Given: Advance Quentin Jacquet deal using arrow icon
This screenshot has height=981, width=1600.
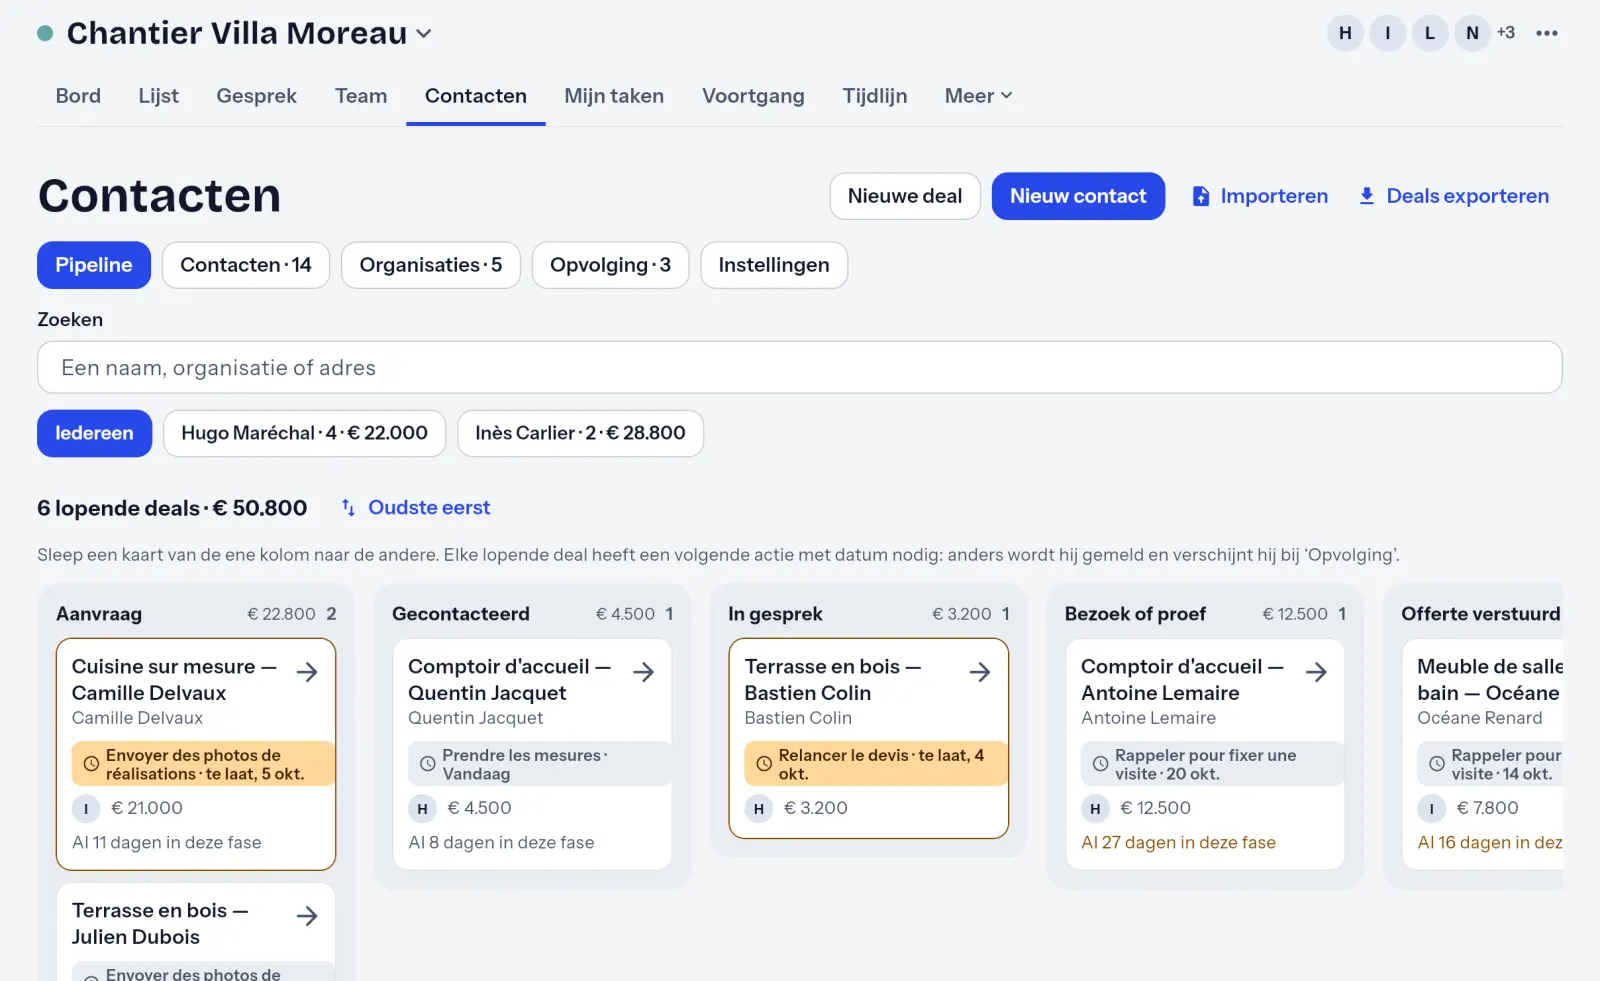Looking at the screenshot, I should click(644, 672).
